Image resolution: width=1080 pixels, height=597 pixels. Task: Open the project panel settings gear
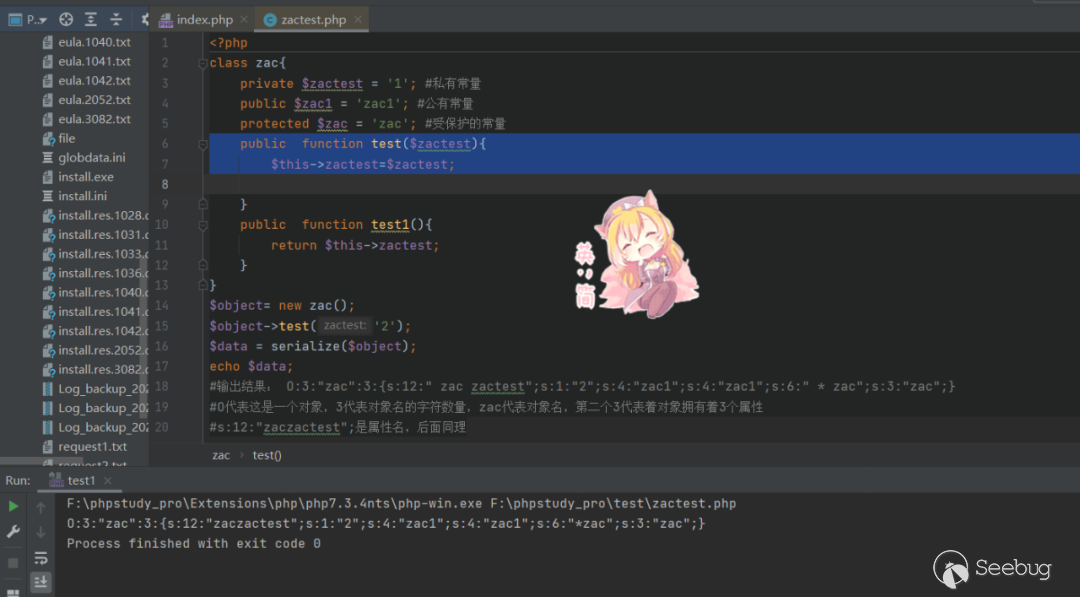144,20
